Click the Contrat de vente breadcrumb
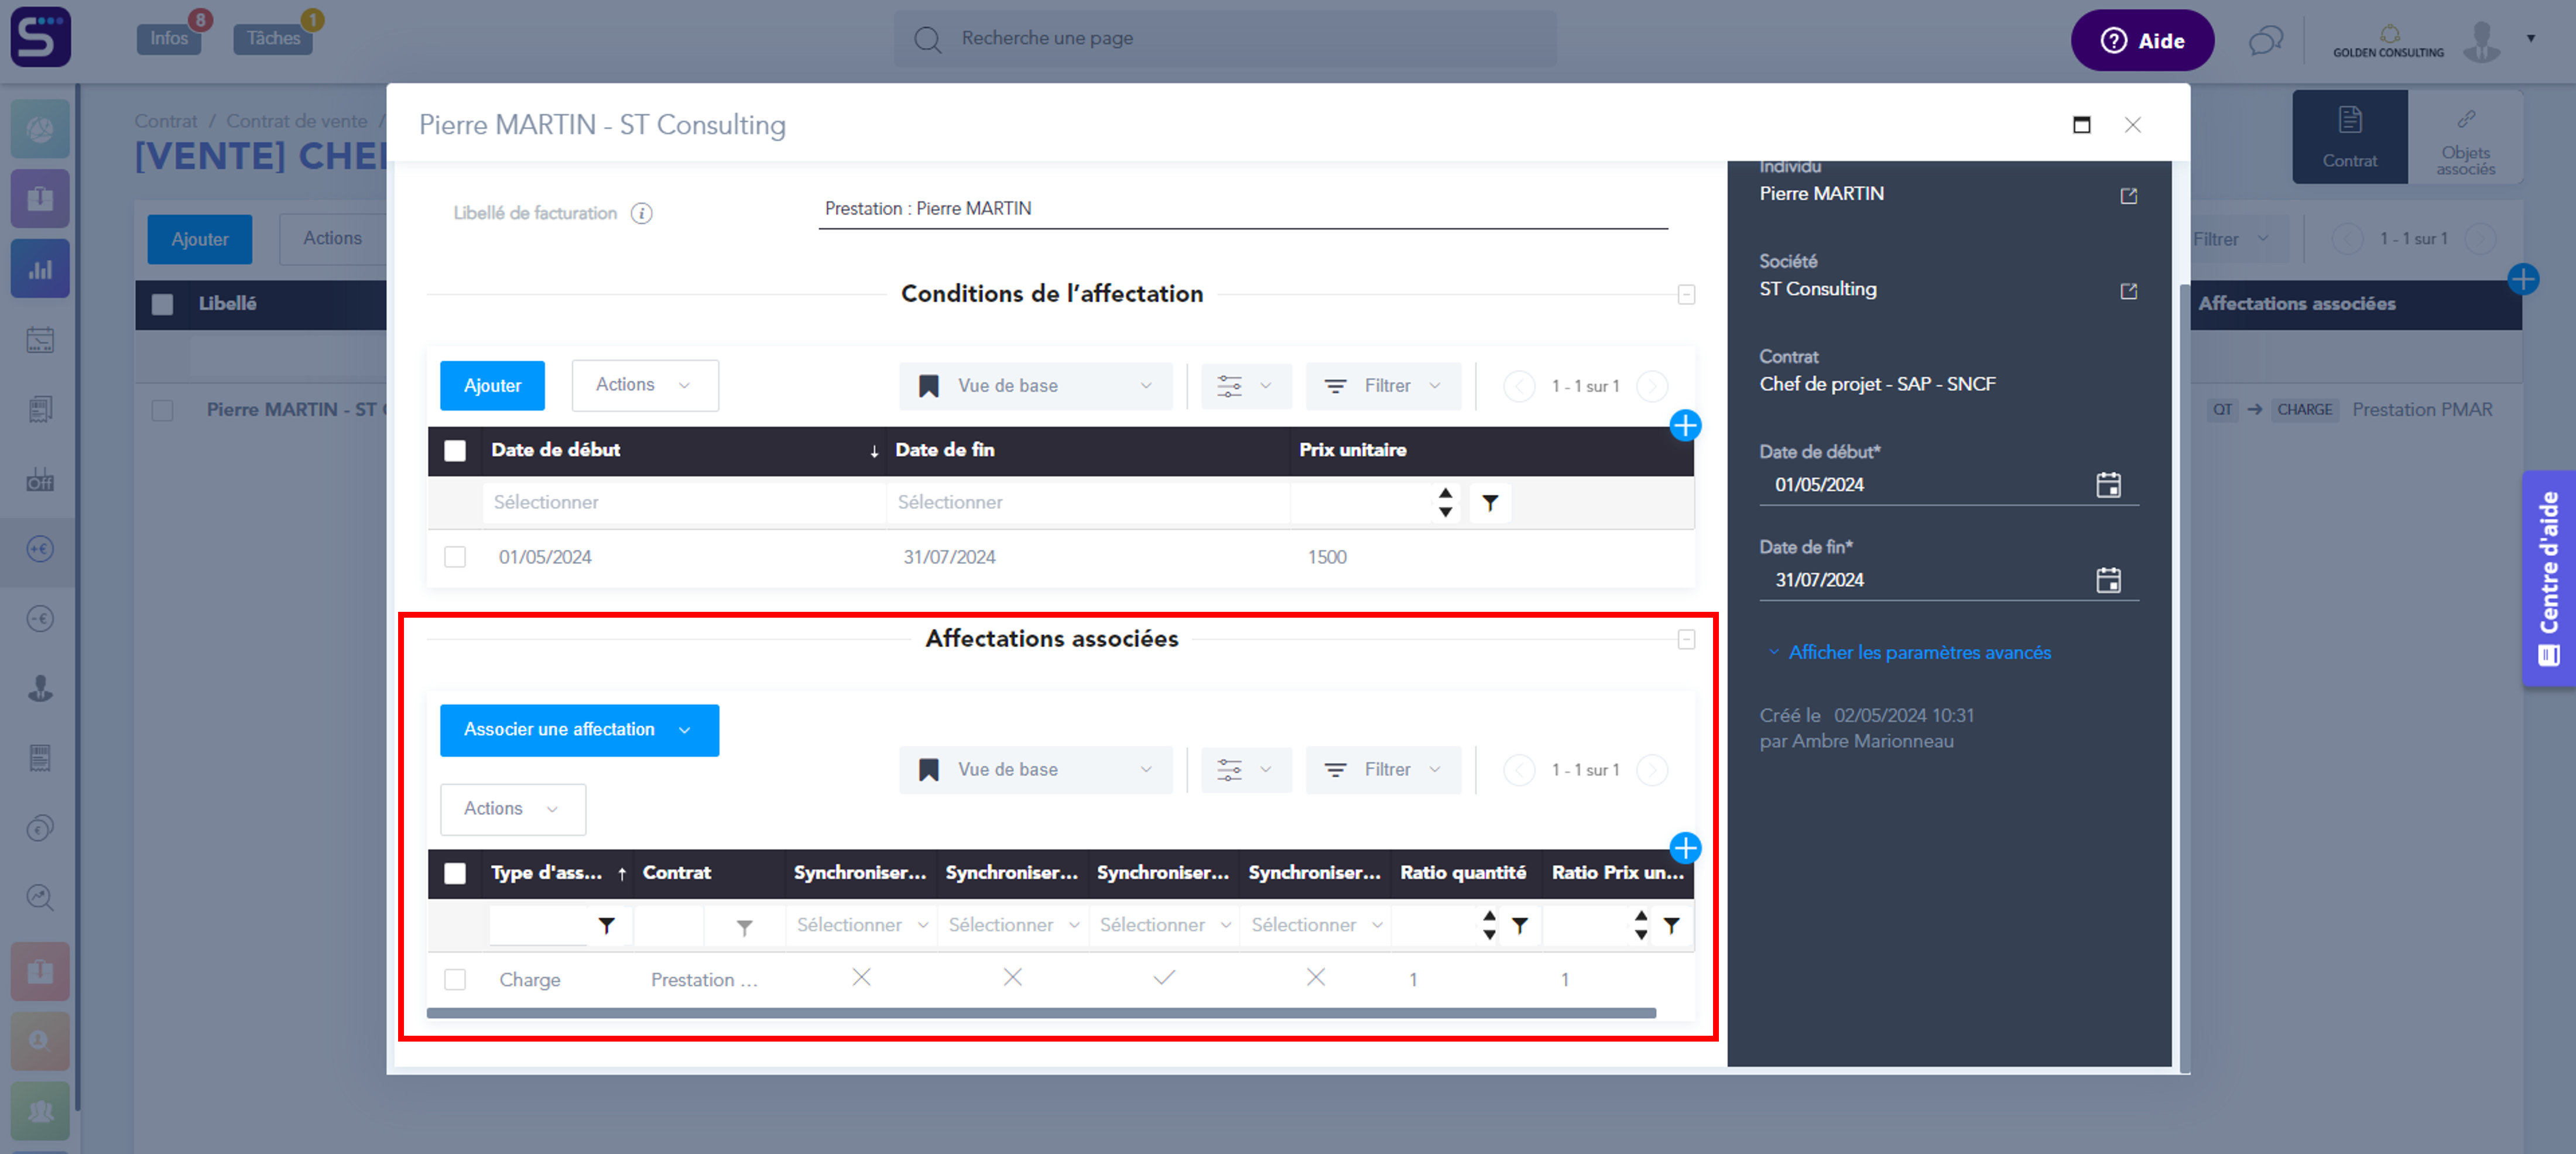Image resolution: width=2576 pixels, height=1154 pixels. tap(296, 121)
